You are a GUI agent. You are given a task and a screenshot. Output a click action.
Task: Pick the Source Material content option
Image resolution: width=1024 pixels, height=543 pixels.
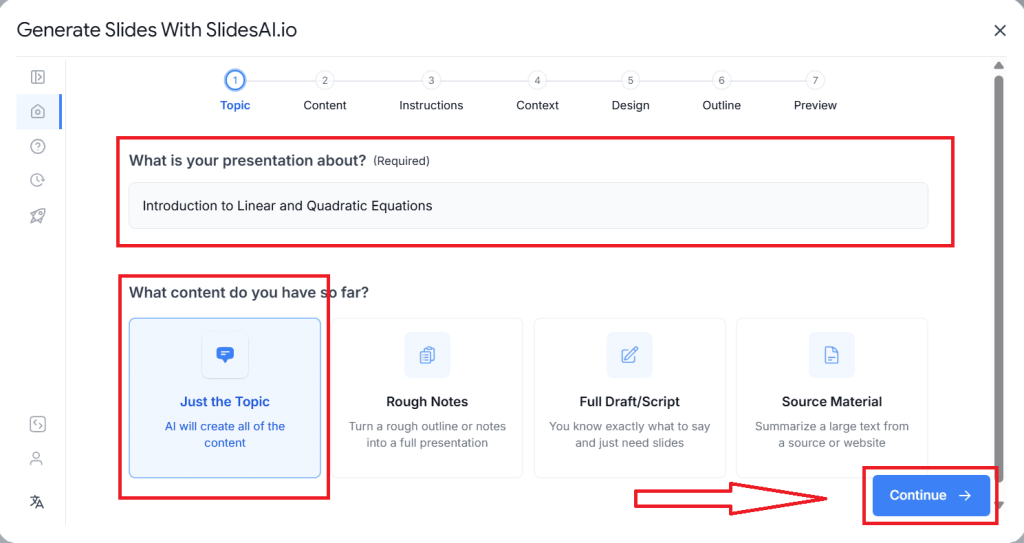coord(831,398)
